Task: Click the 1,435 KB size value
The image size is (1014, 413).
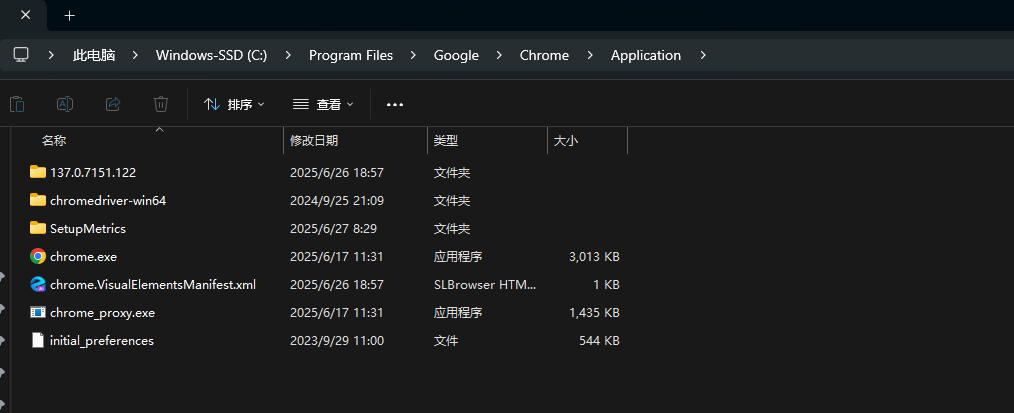Action: tap(594, 313)
